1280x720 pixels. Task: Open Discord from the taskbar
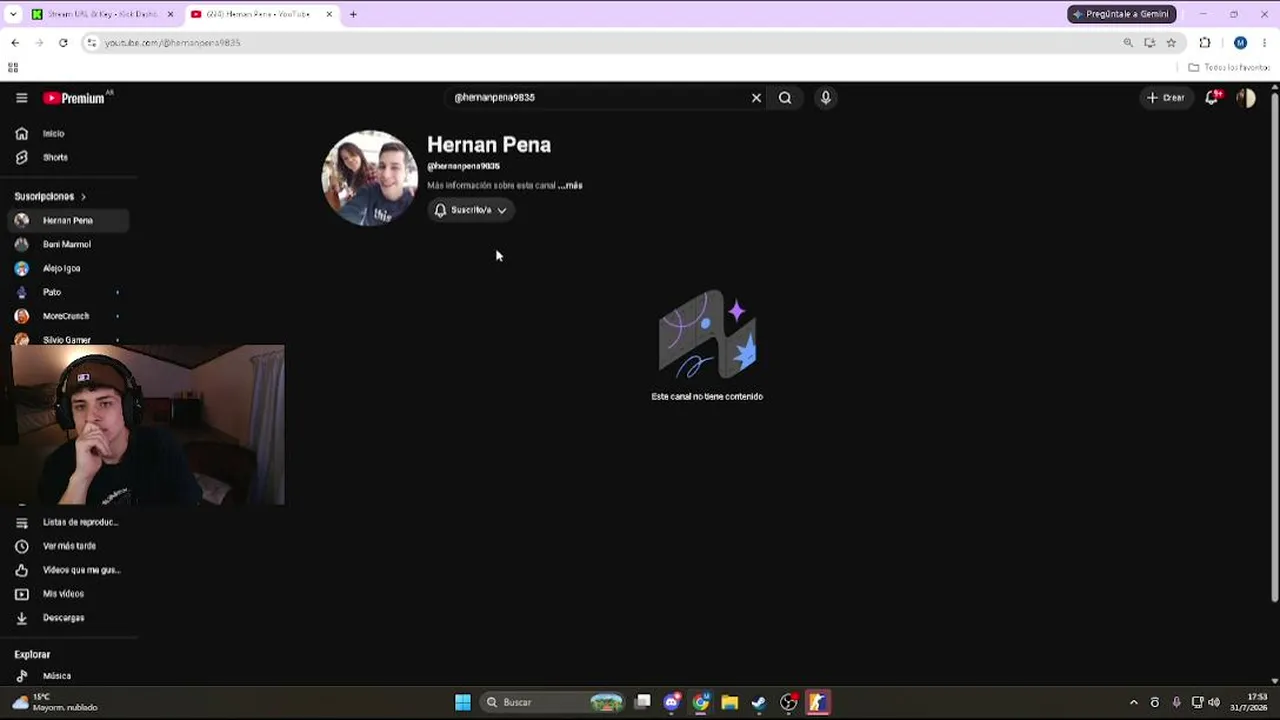tap(672, 702)
